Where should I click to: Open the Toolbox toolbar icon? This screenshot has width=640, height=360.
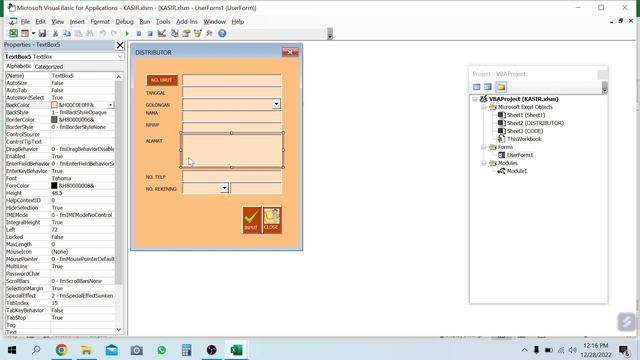click(209, 33)
